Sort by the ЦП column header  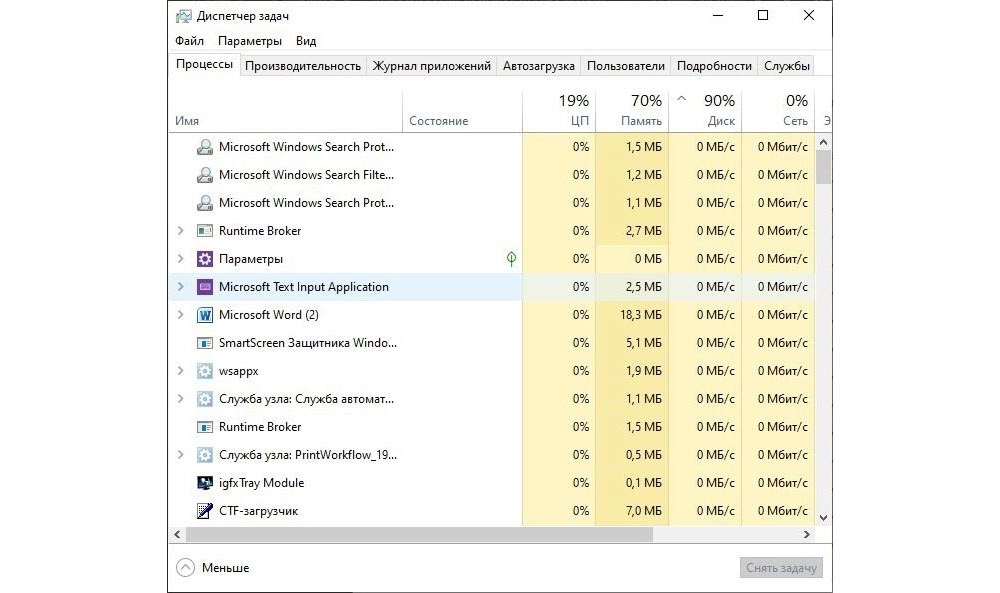tap(559, 112)
